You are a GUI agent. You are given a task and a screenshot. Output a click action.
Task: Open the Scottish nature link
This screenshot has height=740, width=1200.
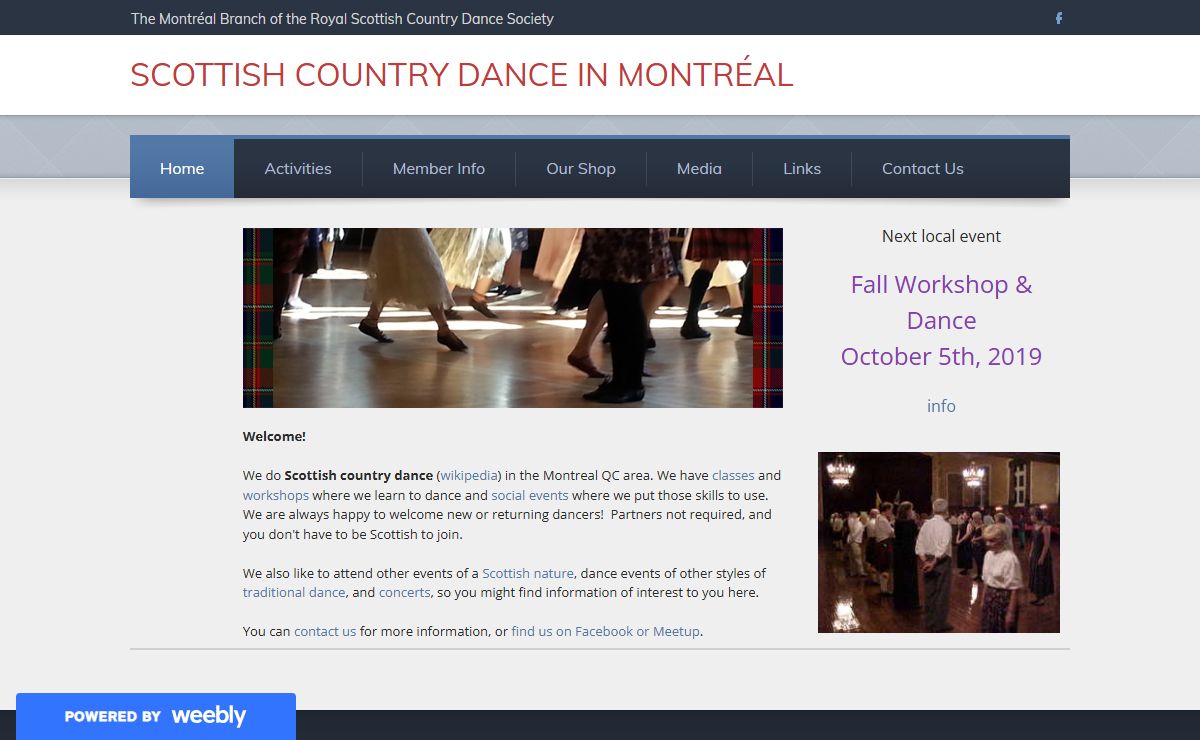(528, 573)
